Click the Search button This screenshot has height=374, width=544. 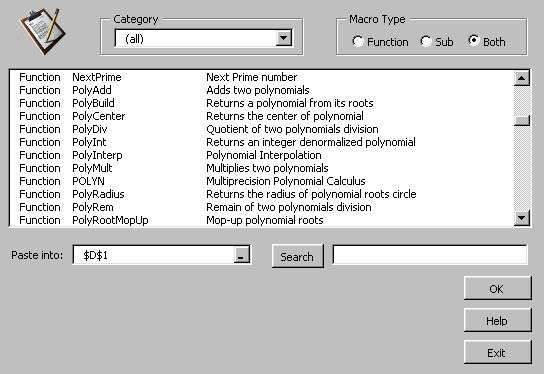pos(297,256)
